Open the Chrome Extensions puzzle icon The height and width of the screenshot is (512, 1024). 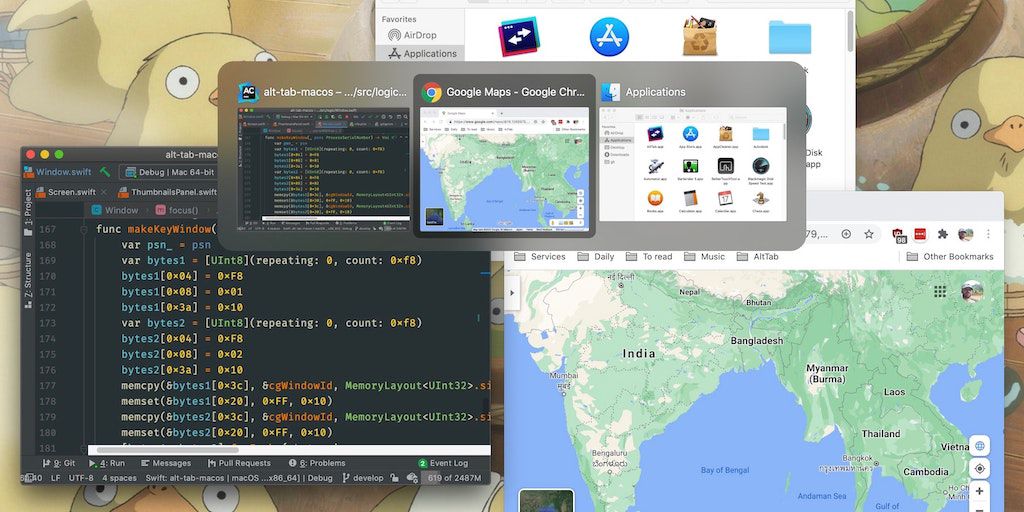942,234
